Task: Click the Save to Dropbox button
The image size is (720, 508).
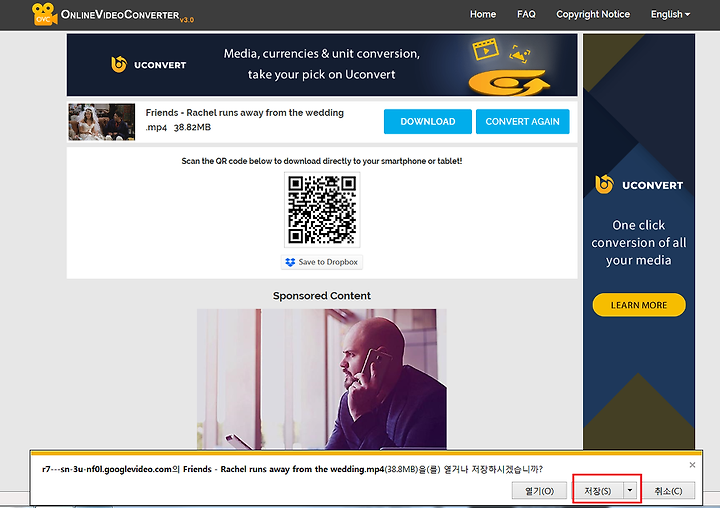Action: pyautogui.click(x=322, y=262)
